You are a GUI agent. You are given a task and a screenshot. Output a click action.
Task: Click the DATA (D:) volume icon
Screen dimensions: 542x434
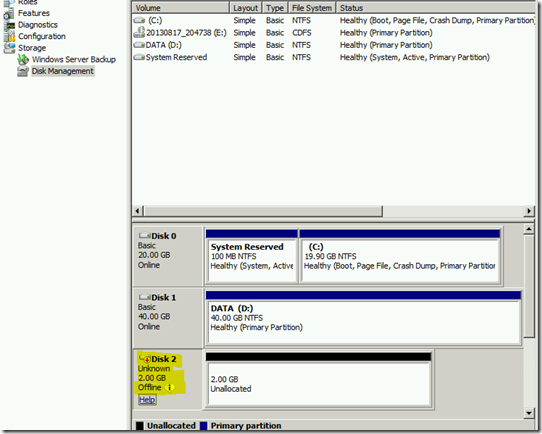(x=139, y=45)
